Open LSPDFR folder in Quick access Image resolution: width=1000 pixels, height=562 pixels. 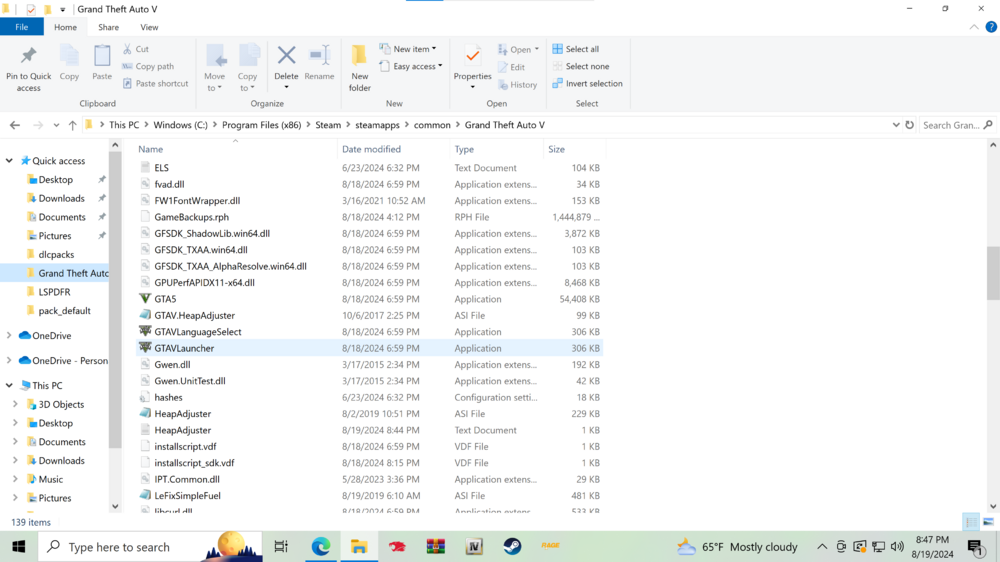click(54, 292)
